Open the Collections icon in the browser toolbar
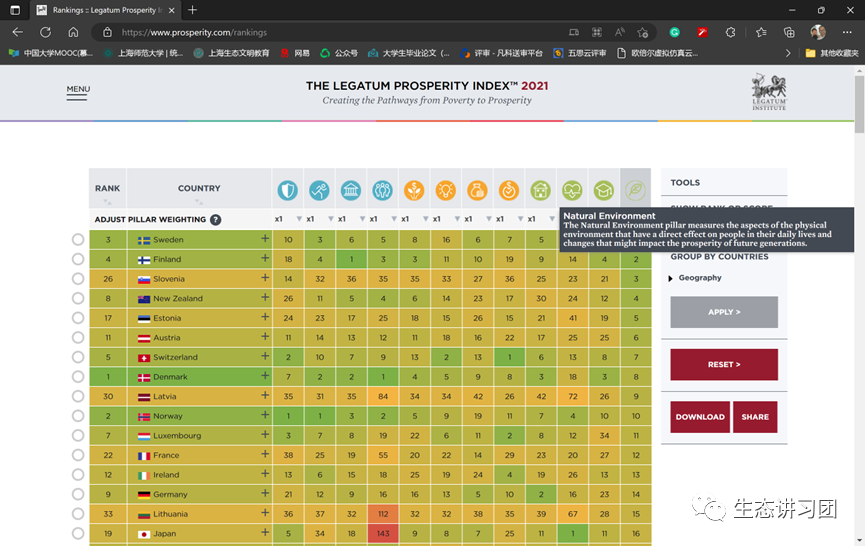 click(x=789, y=33)
